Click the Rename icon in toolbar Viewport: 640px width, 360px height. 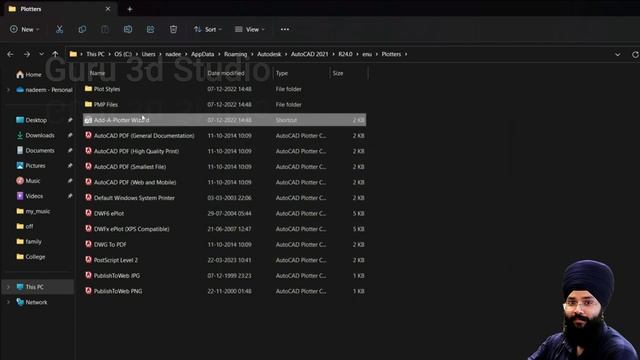click(x=128, y=29)
